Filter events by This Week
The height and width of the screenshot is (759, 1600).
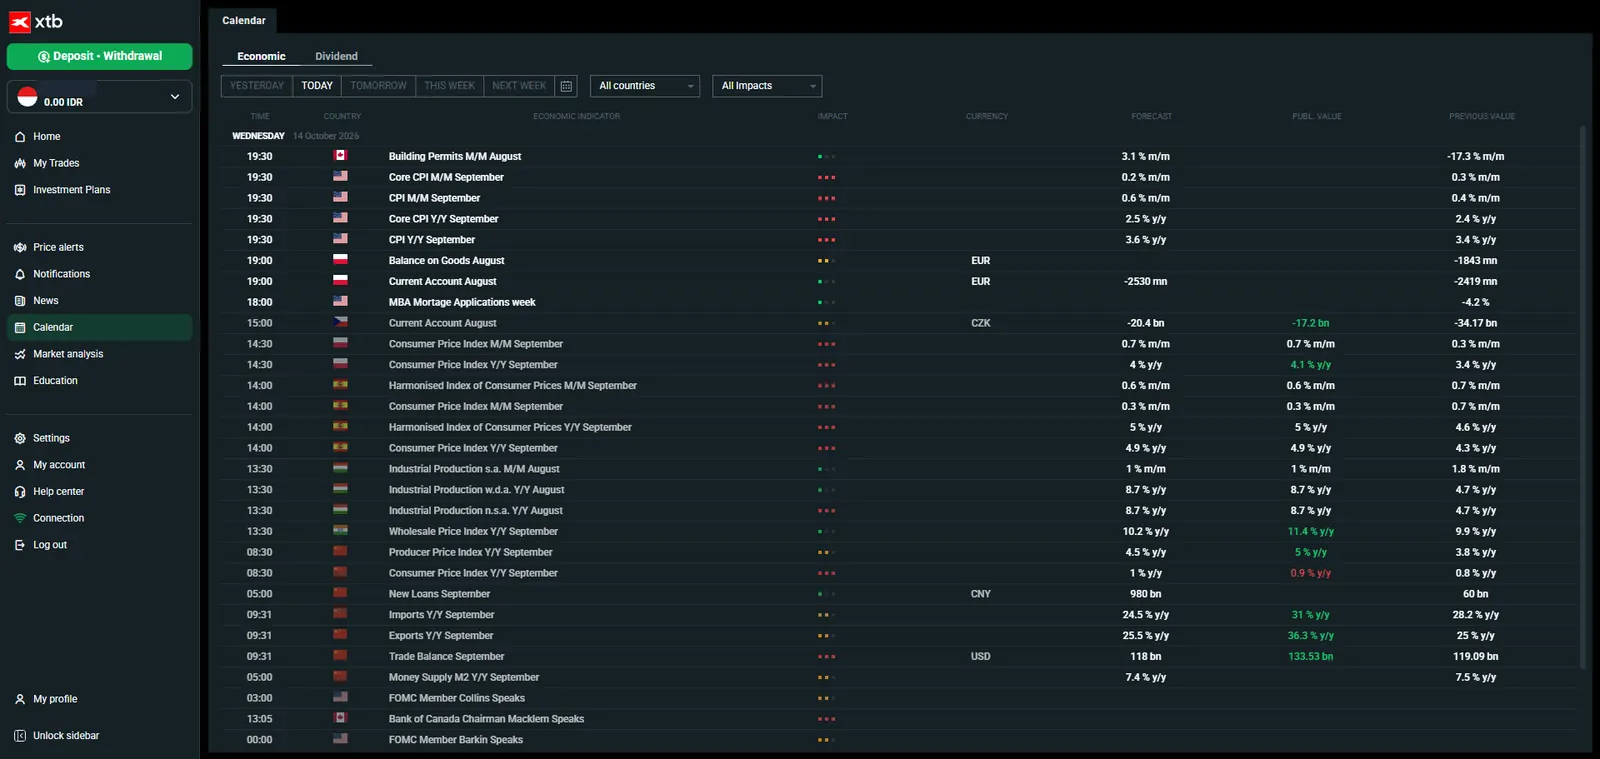(449, 86)
